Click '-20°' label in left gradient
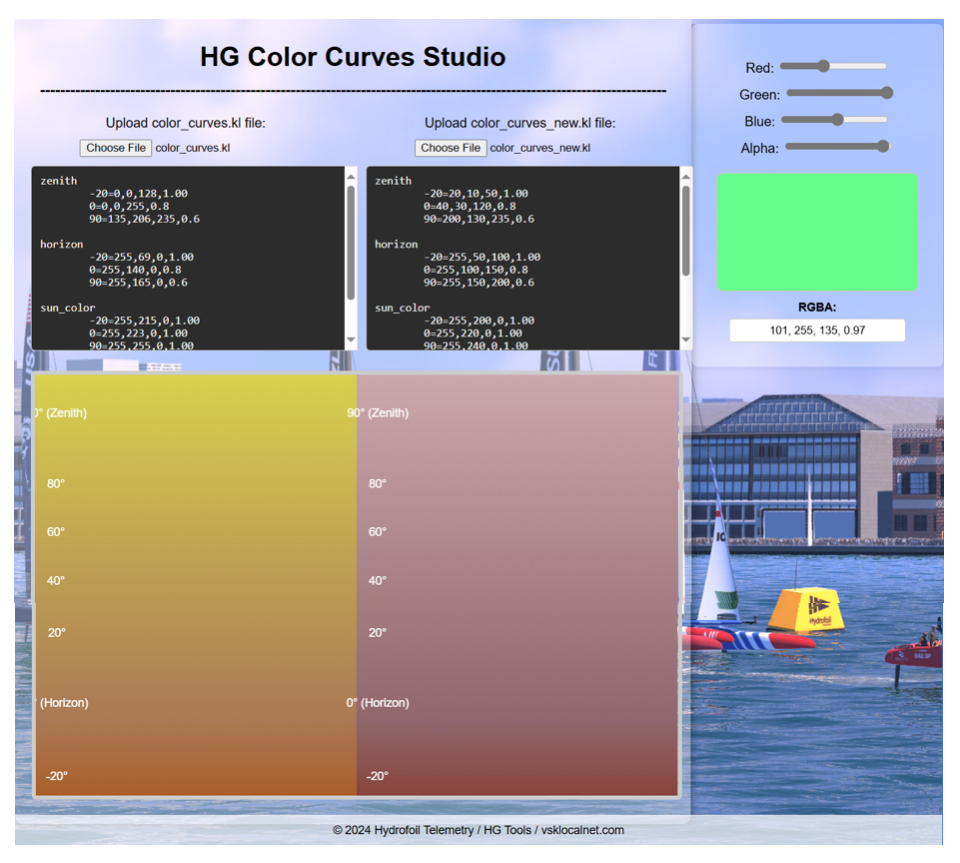This screenshot has width=960, height=863. point(56,777)
